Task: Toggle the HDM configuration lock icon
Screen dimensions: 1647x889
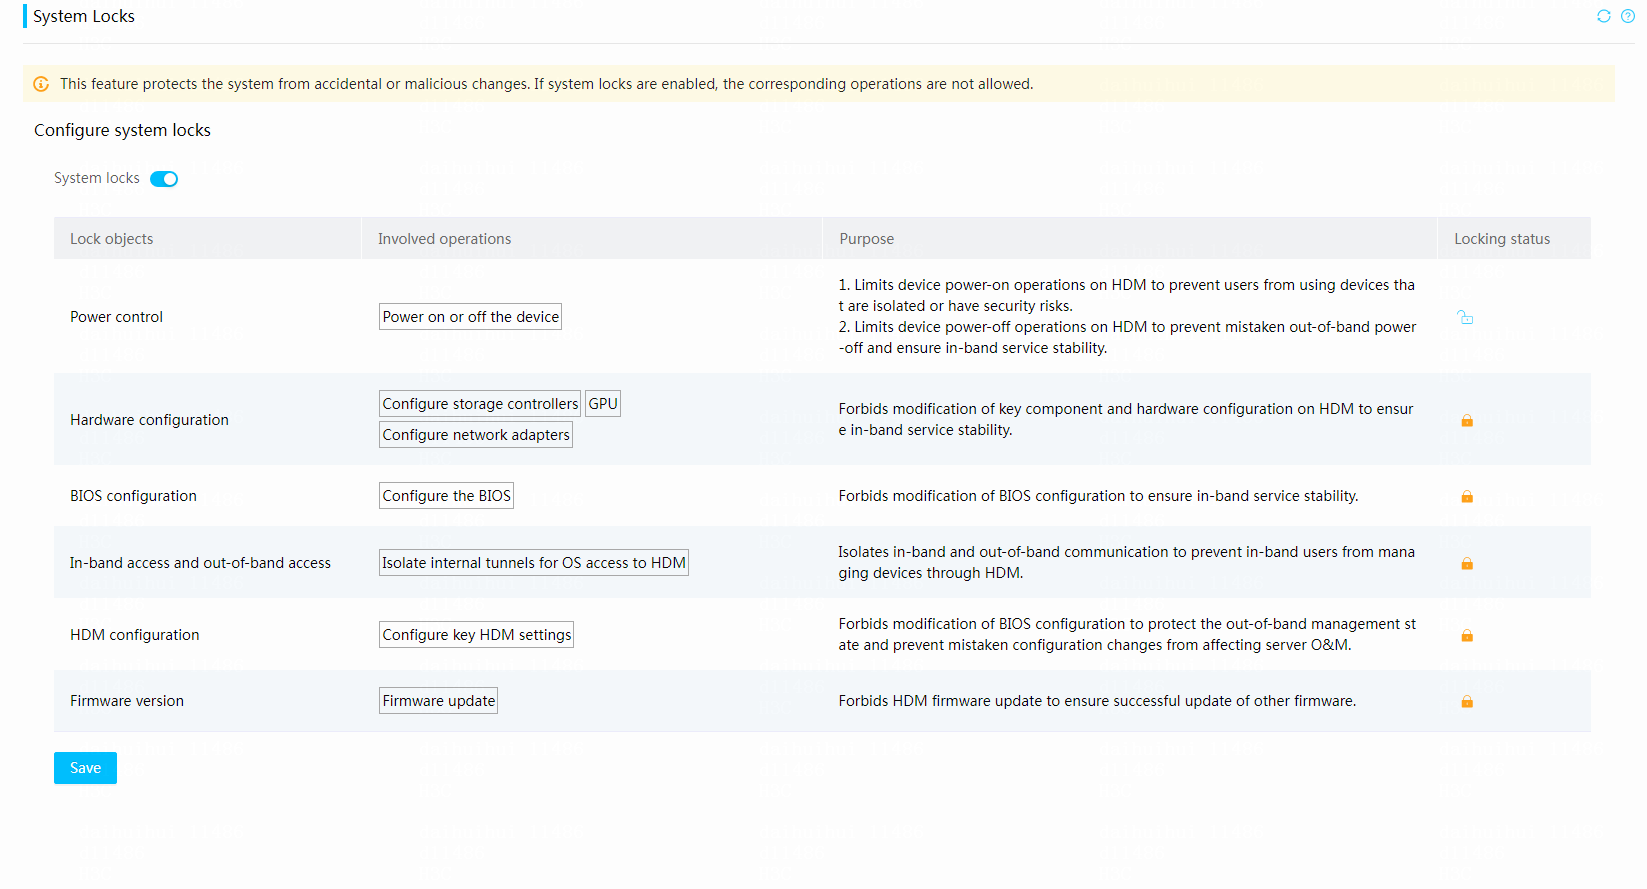Action: (1467, 635)
